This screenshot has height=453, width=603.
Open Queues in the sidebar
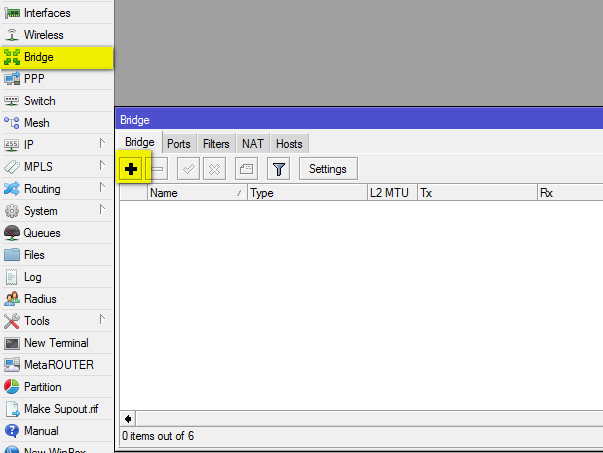click(42, 233)
